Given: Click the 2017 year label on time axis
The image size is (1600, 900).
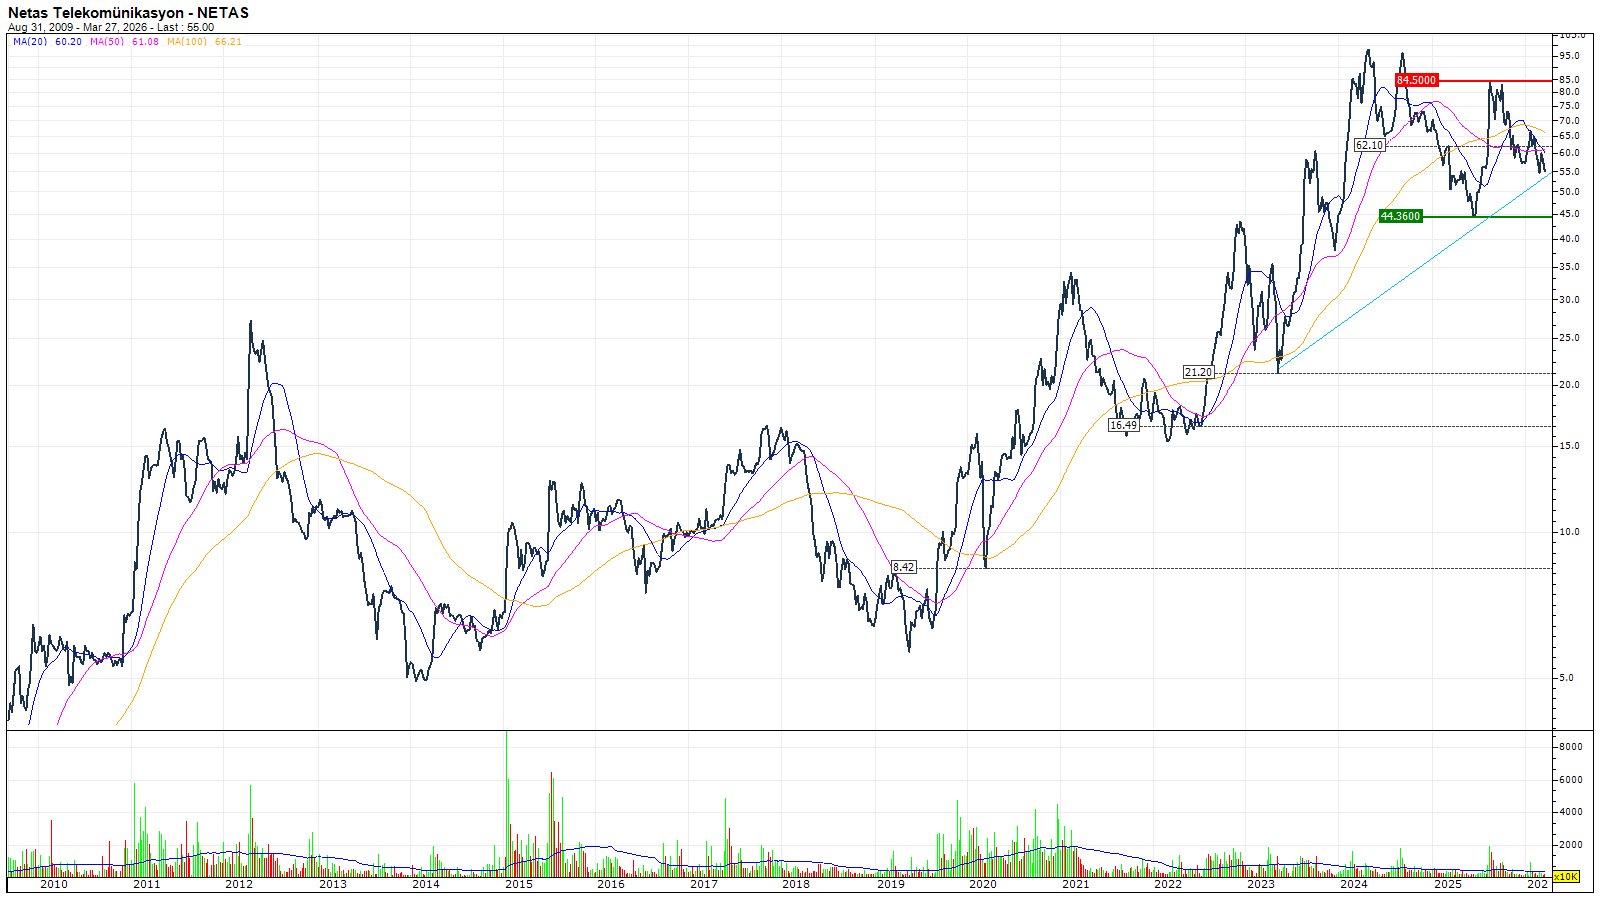Looking at the screenshot, I should 704,884.
